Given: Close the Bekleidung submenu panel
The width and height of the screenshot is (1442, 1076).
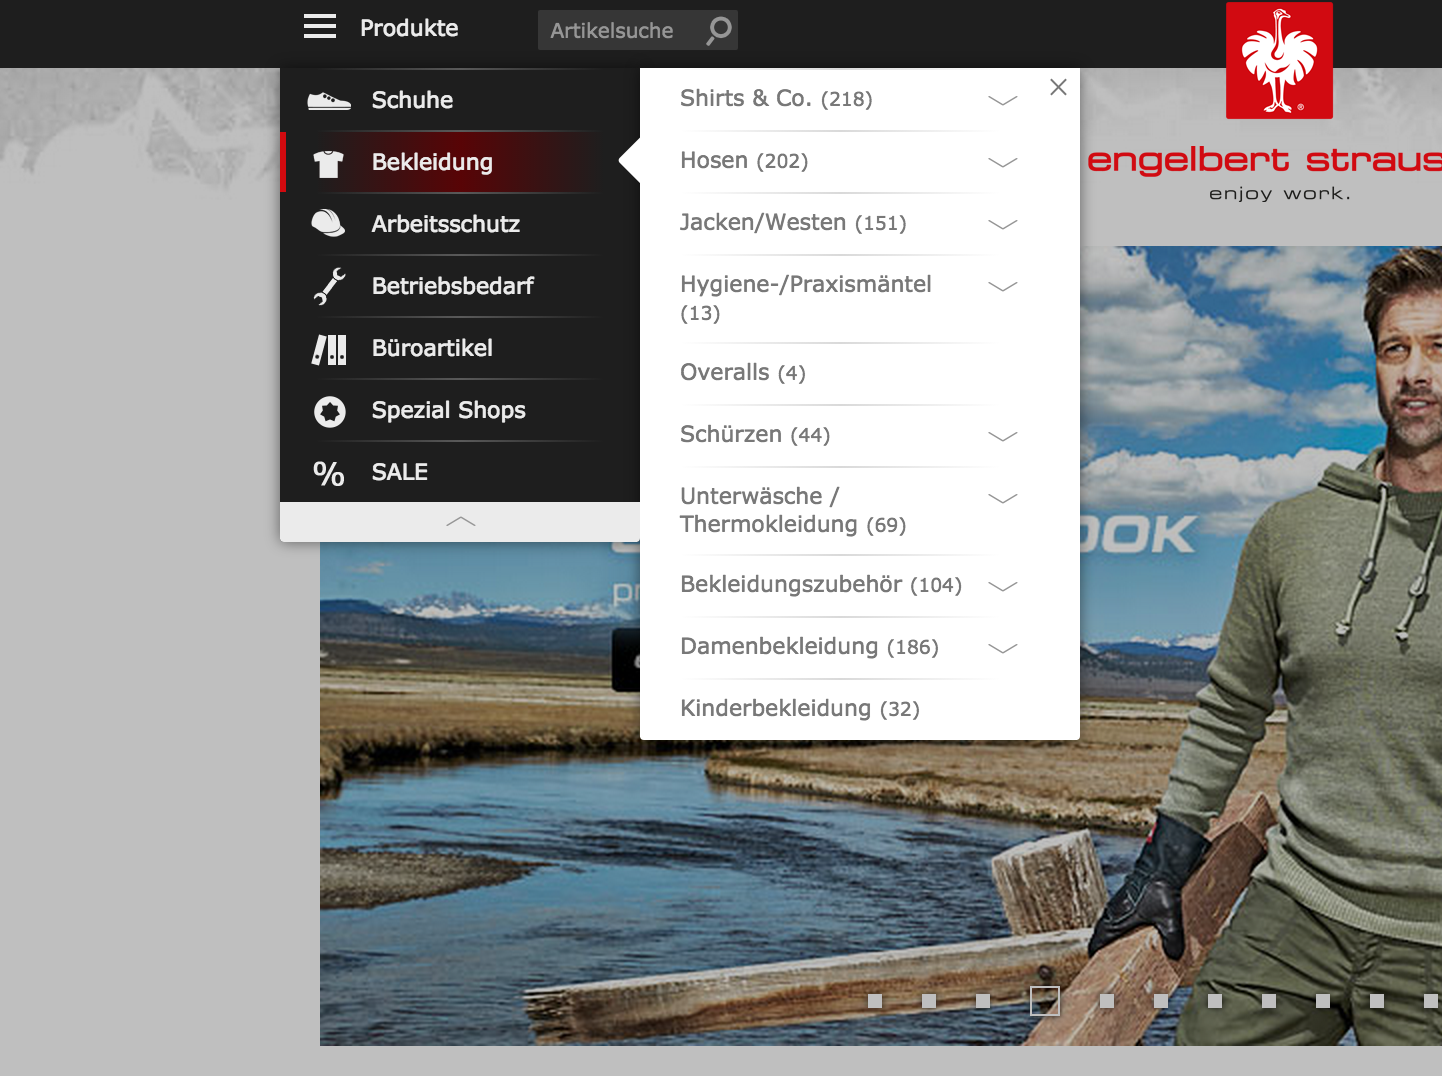Looking at the screenshot, I should point(1058,87).
